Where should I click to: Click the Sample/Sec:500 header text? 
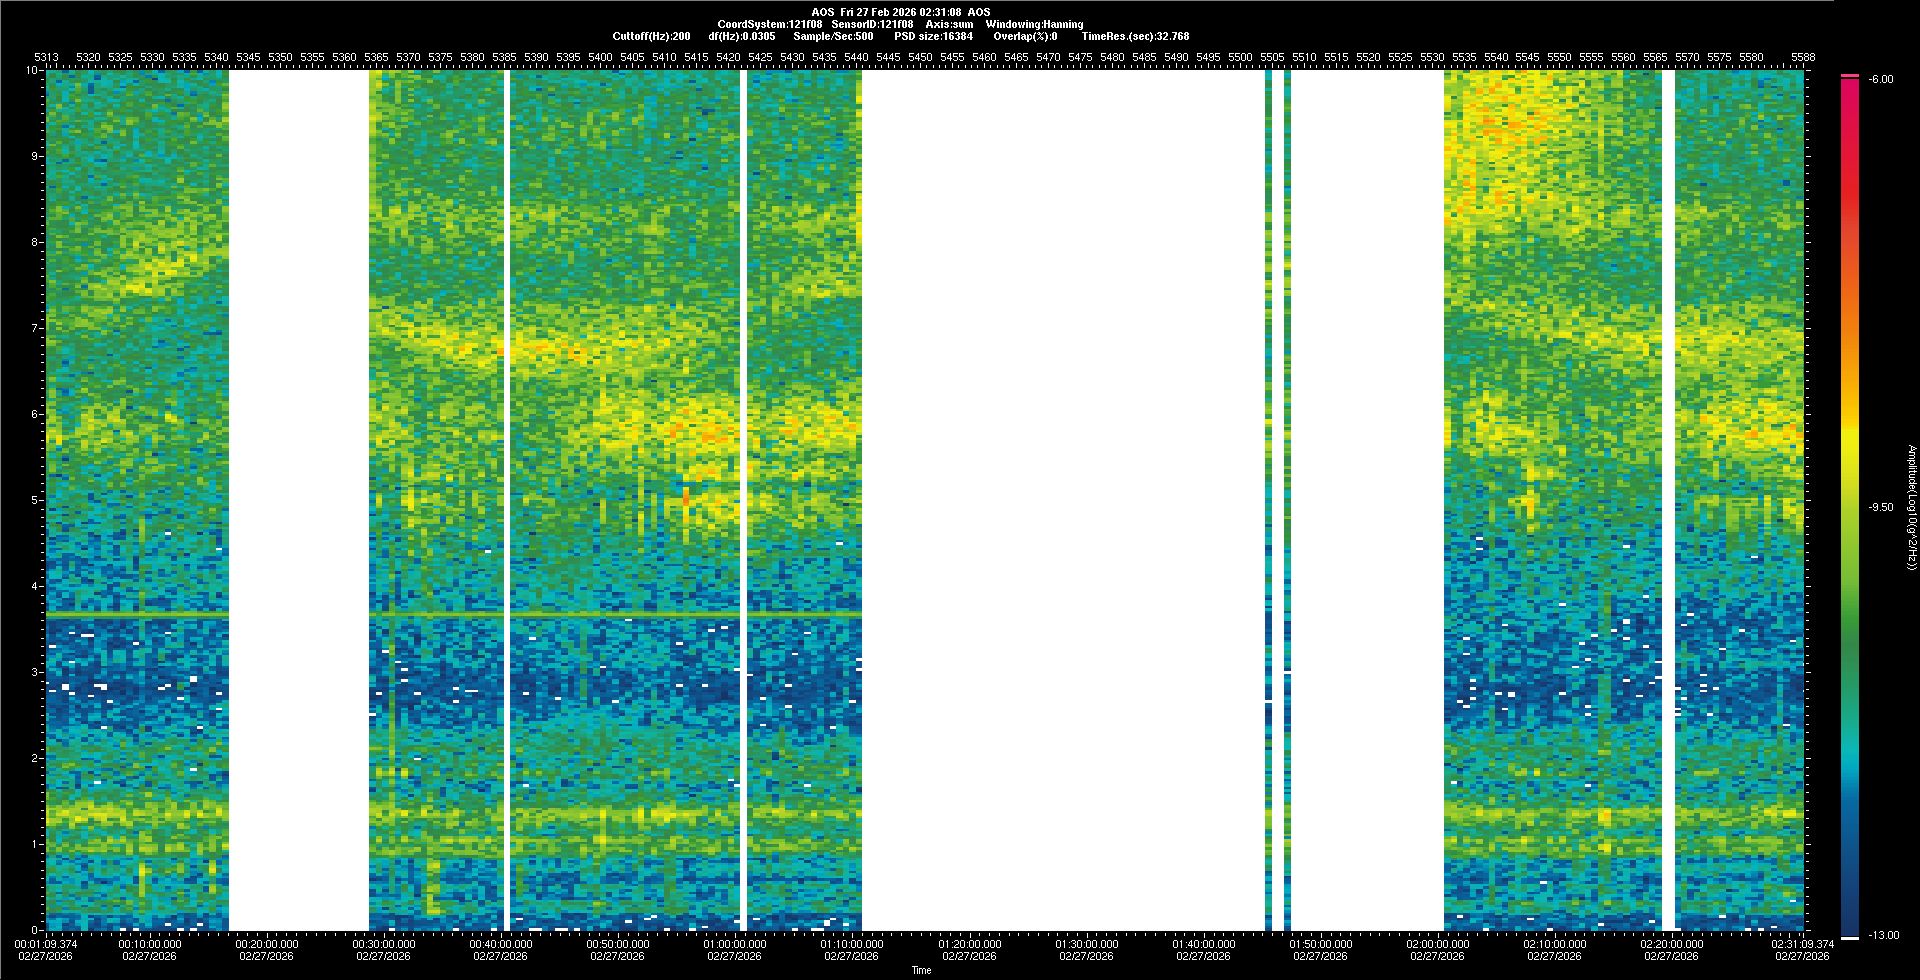[833, 36]
